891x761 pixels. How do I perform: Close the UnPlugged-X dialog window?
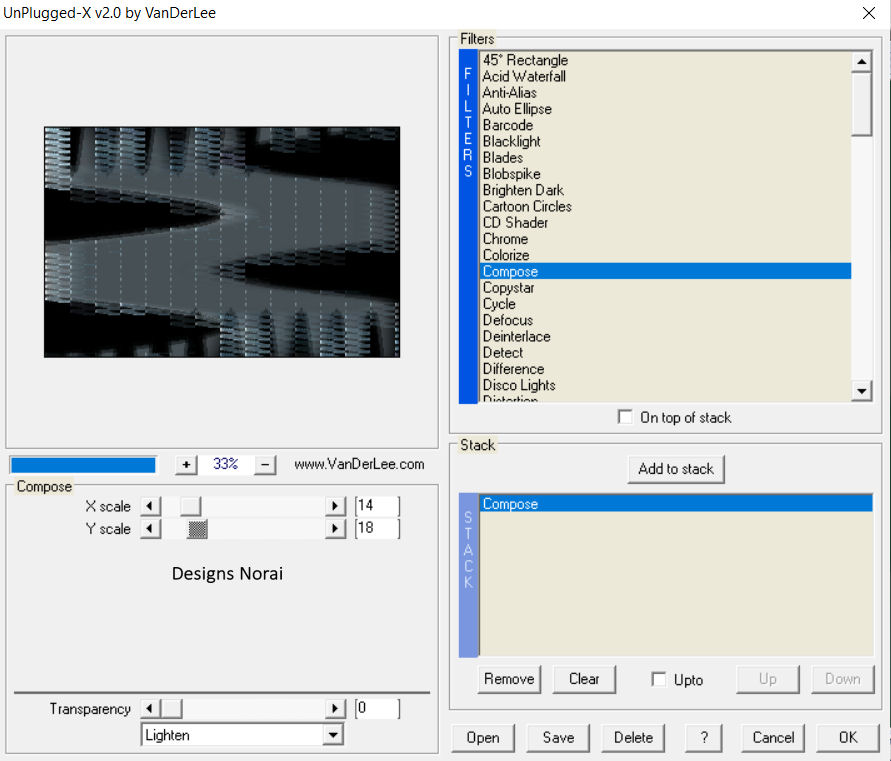tap(868, 13)
